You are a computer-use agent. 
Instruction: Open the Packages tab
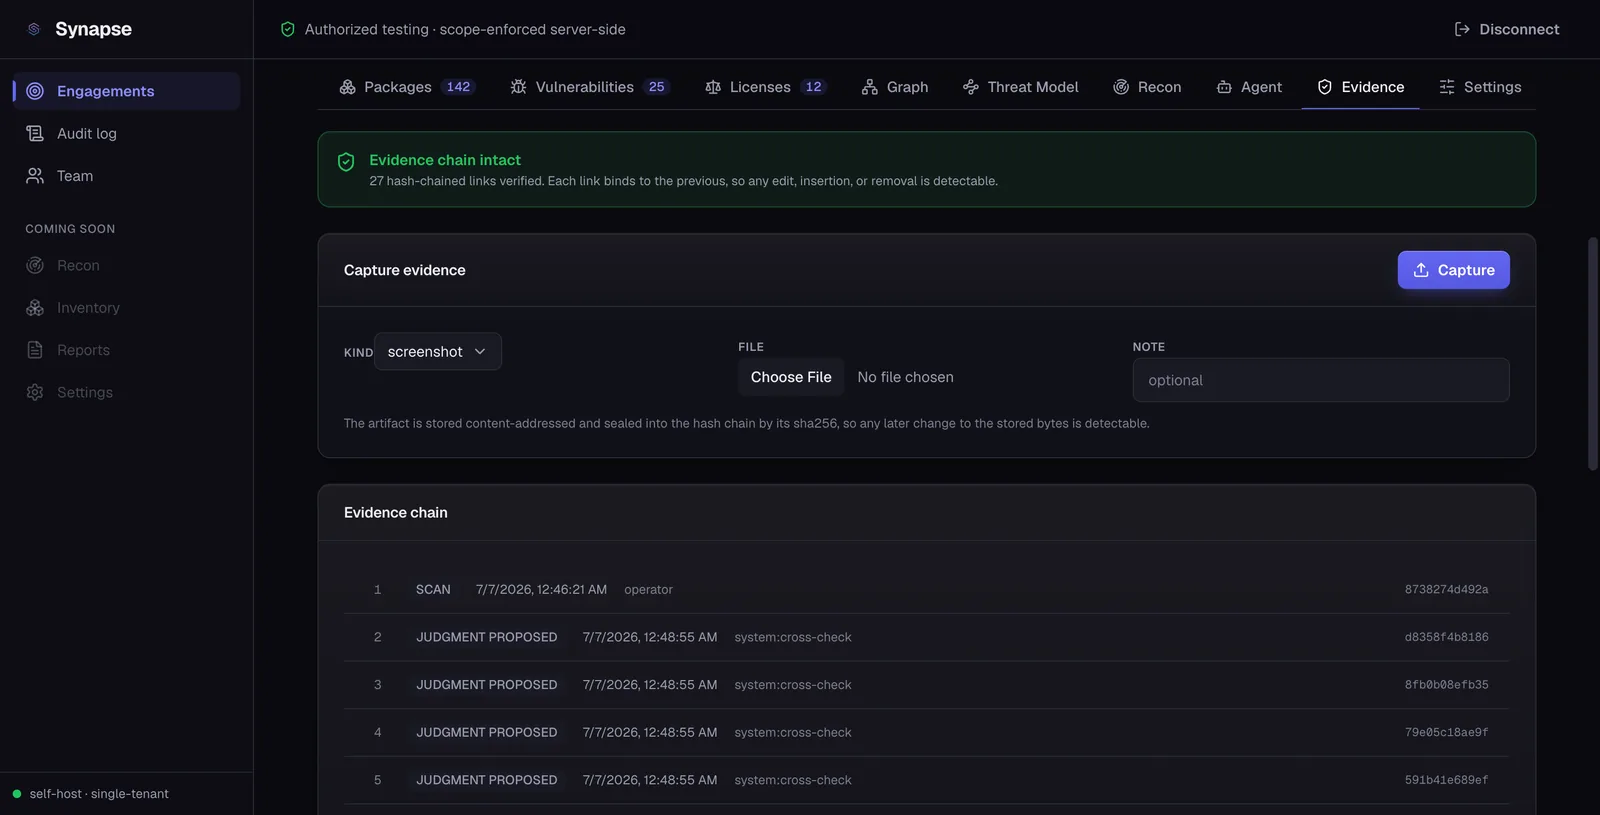pyautogui.click(x=407, y=87)
